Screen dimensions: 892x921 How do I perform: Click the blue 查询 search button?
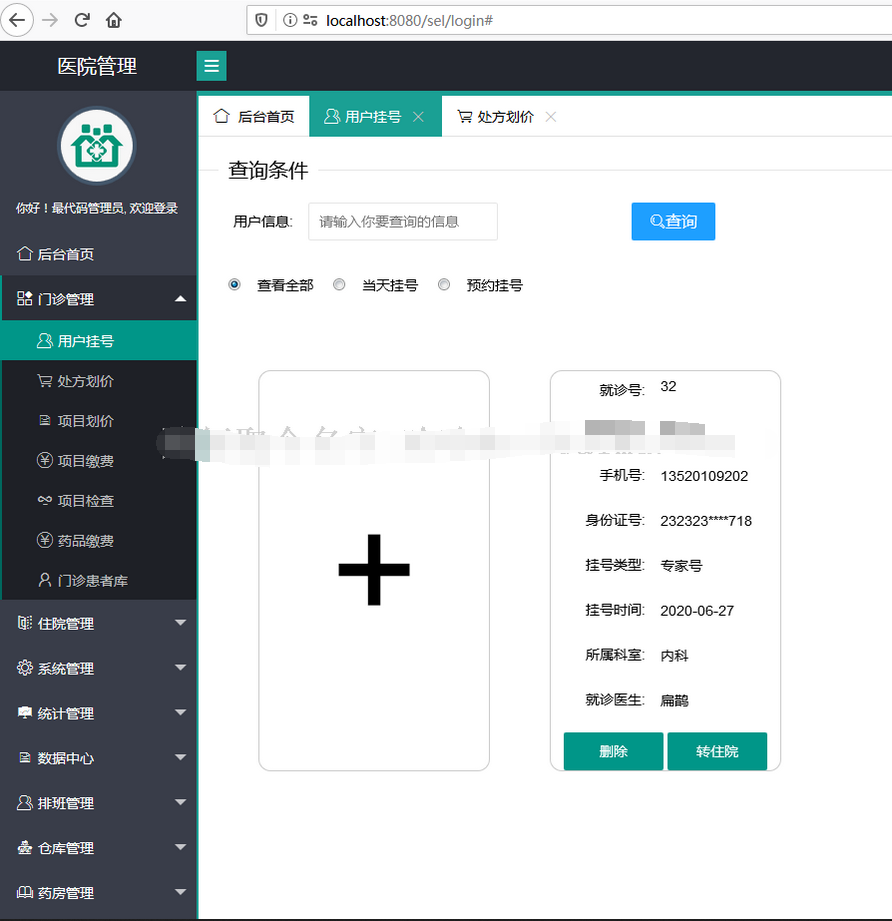[x=673, y=221]
